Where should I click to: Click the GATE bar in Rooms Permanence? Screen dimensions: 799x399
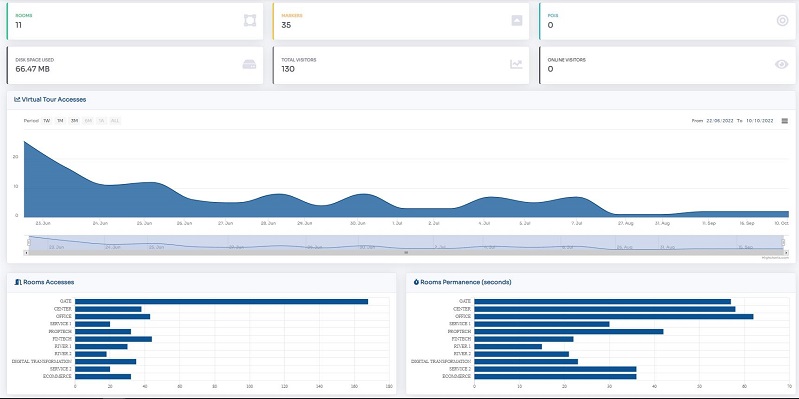coord(602,302)
